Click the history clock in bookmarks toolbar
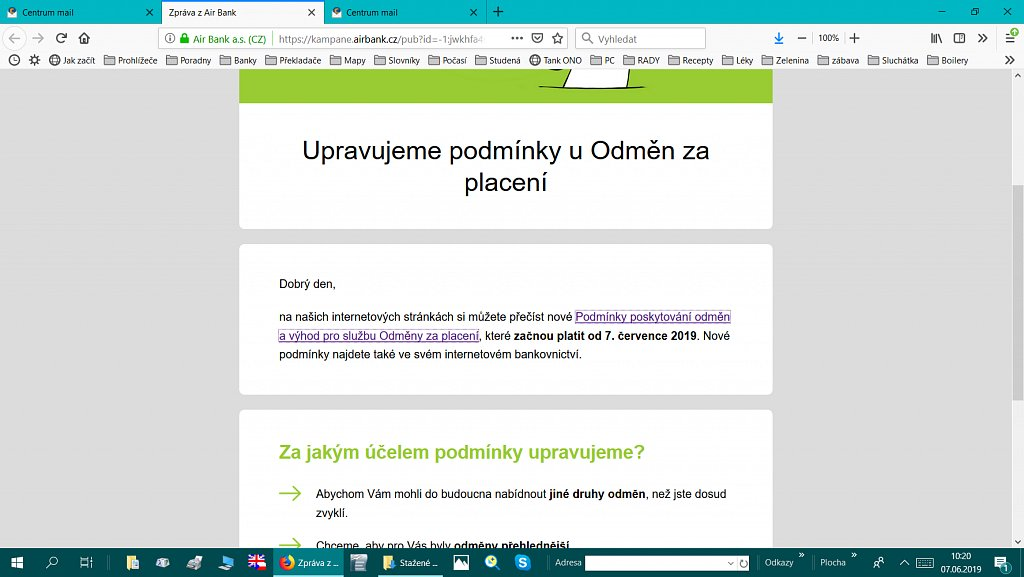Viewport: 1024px width, 577px height. 14,60
